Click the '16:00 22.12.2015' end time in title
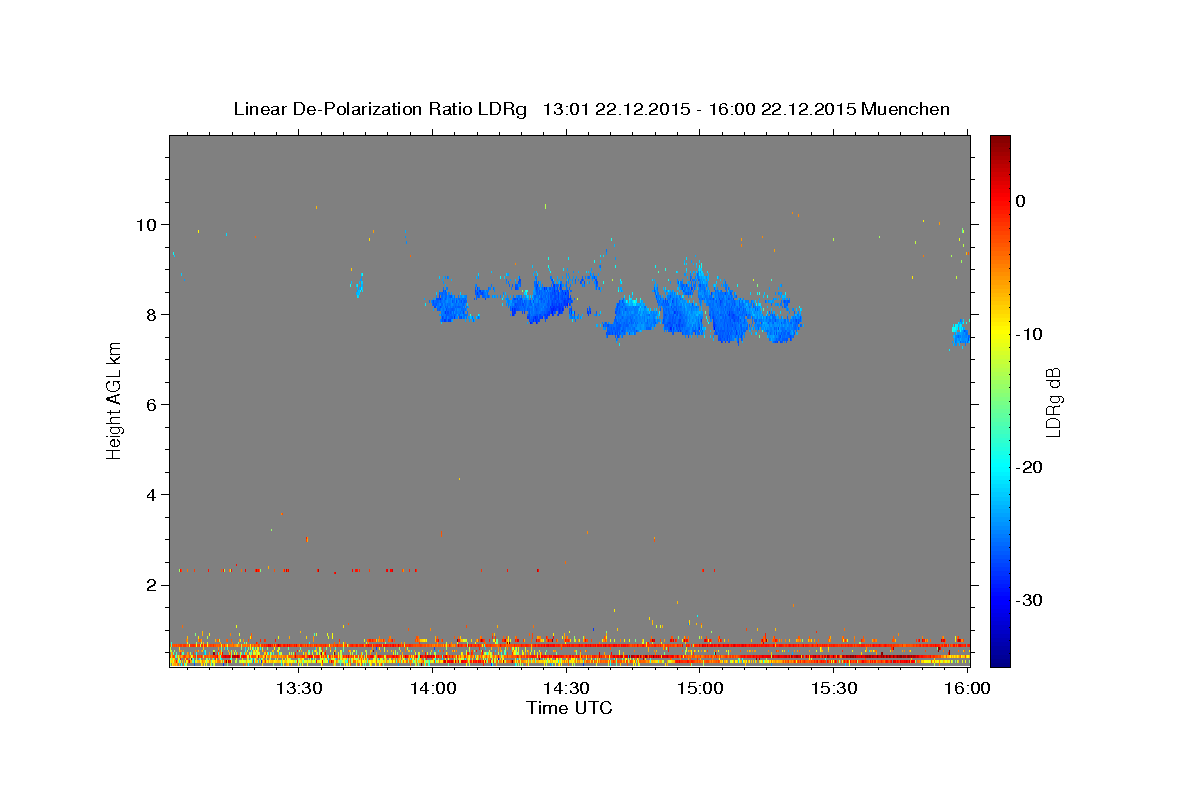Screen dimensions: 1200x800 coord(781,109)
